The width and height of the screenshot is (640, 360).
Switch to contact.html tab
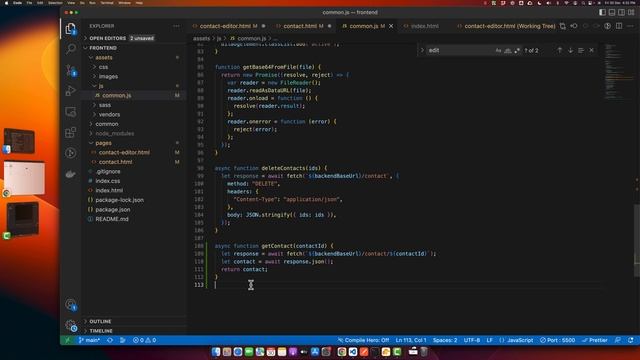303,26
